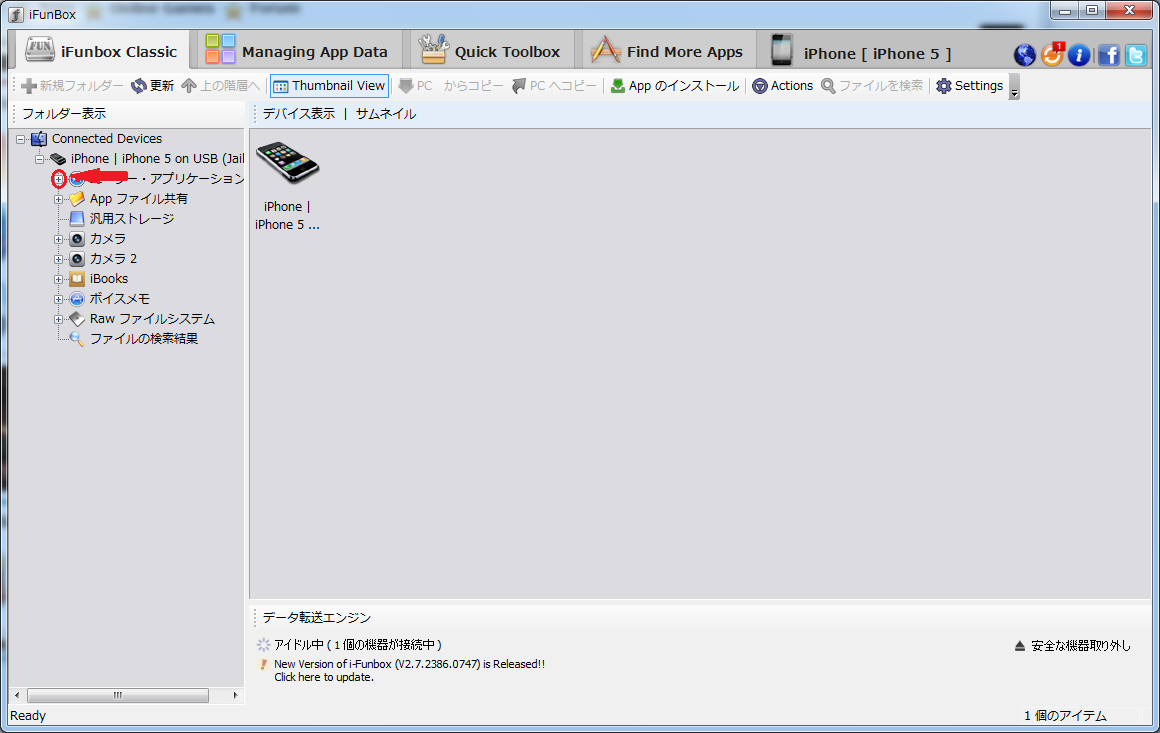Collapse the iPhone 5 on USB node
The height and width of the screenshot is (733, 1160).
coord(39,159)
